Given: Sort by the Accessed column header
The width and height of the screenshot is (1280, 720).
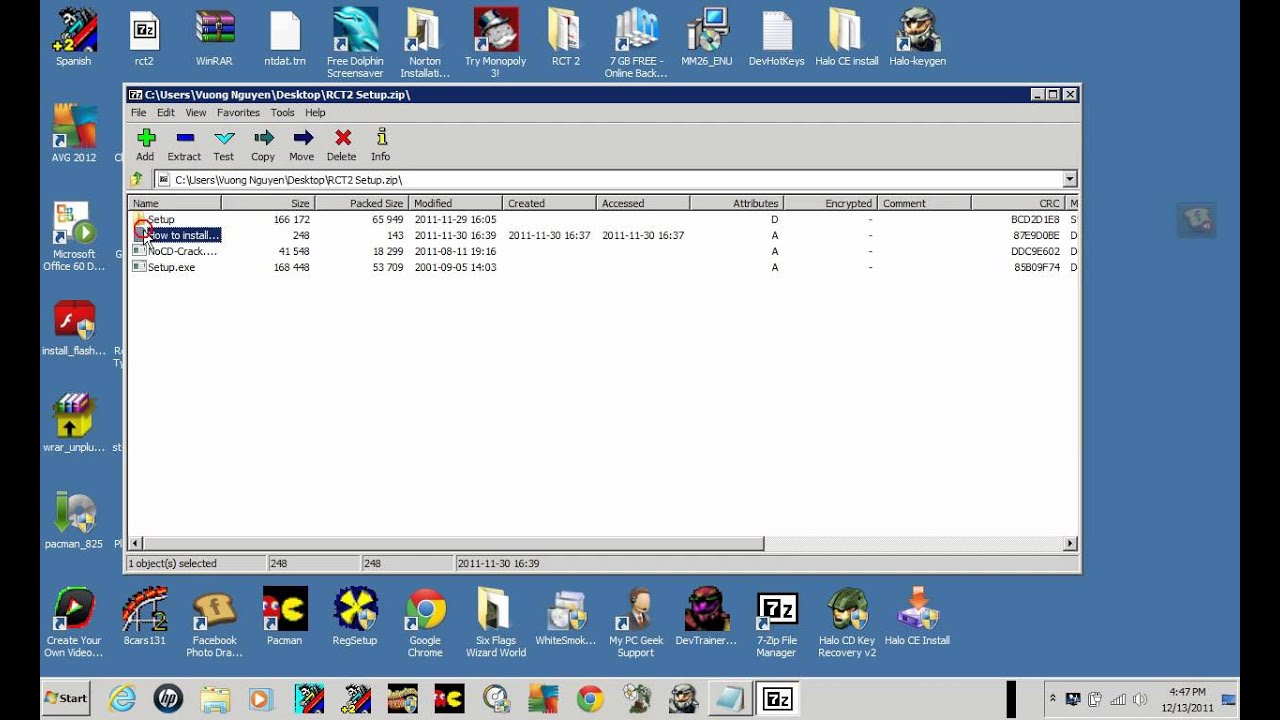Looking at the screenshot, I should click(643, 203).
